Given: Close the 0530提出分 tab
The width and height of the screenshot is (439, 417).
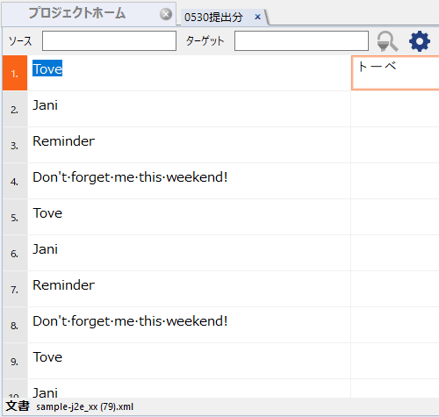Looking at the screenshot, I should (x=257, y=17).
